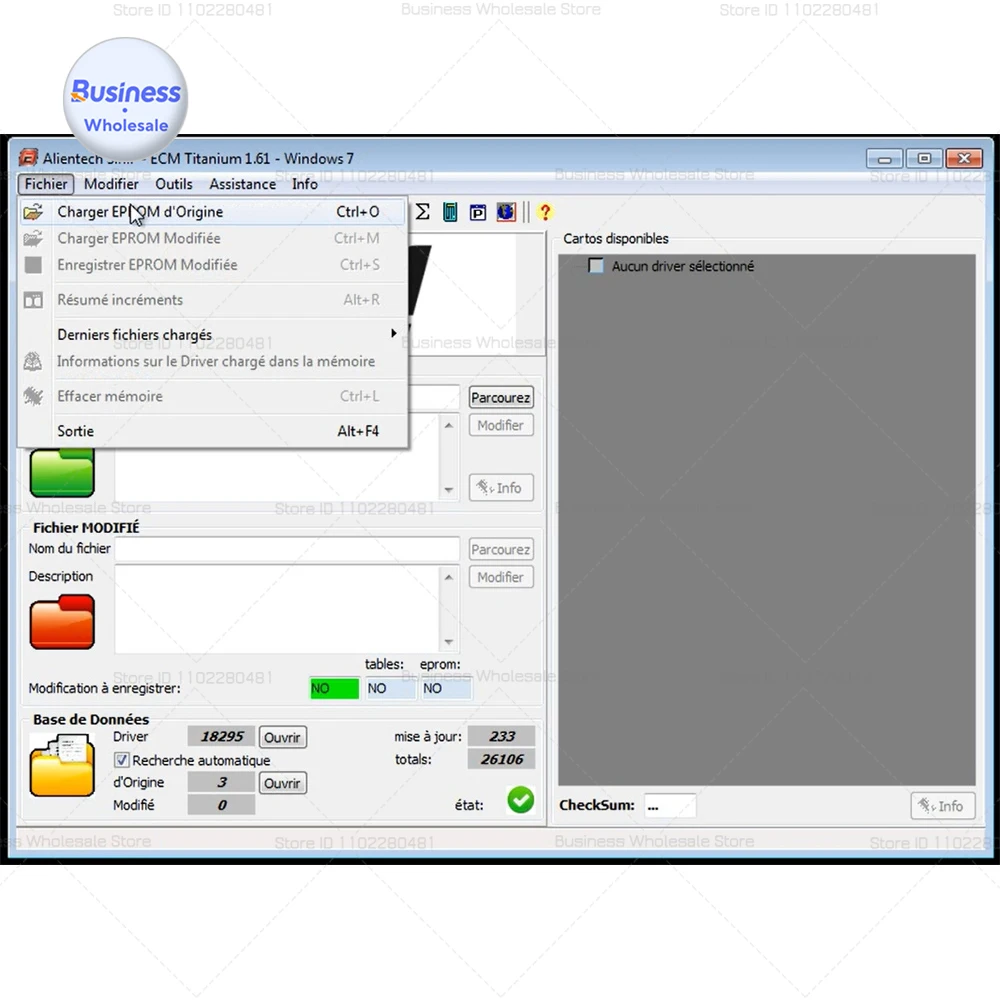
Task: Click the yellow question mark help icon
Action: (544, 212)
